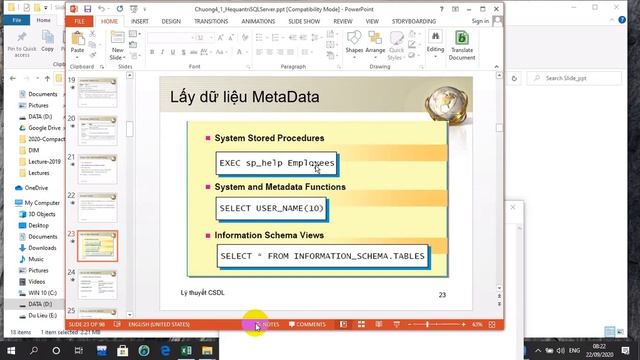The image size is (640, 360).
Task: Toggle Italic formatting
Action: pyautogui.click(x=162, y=52)
